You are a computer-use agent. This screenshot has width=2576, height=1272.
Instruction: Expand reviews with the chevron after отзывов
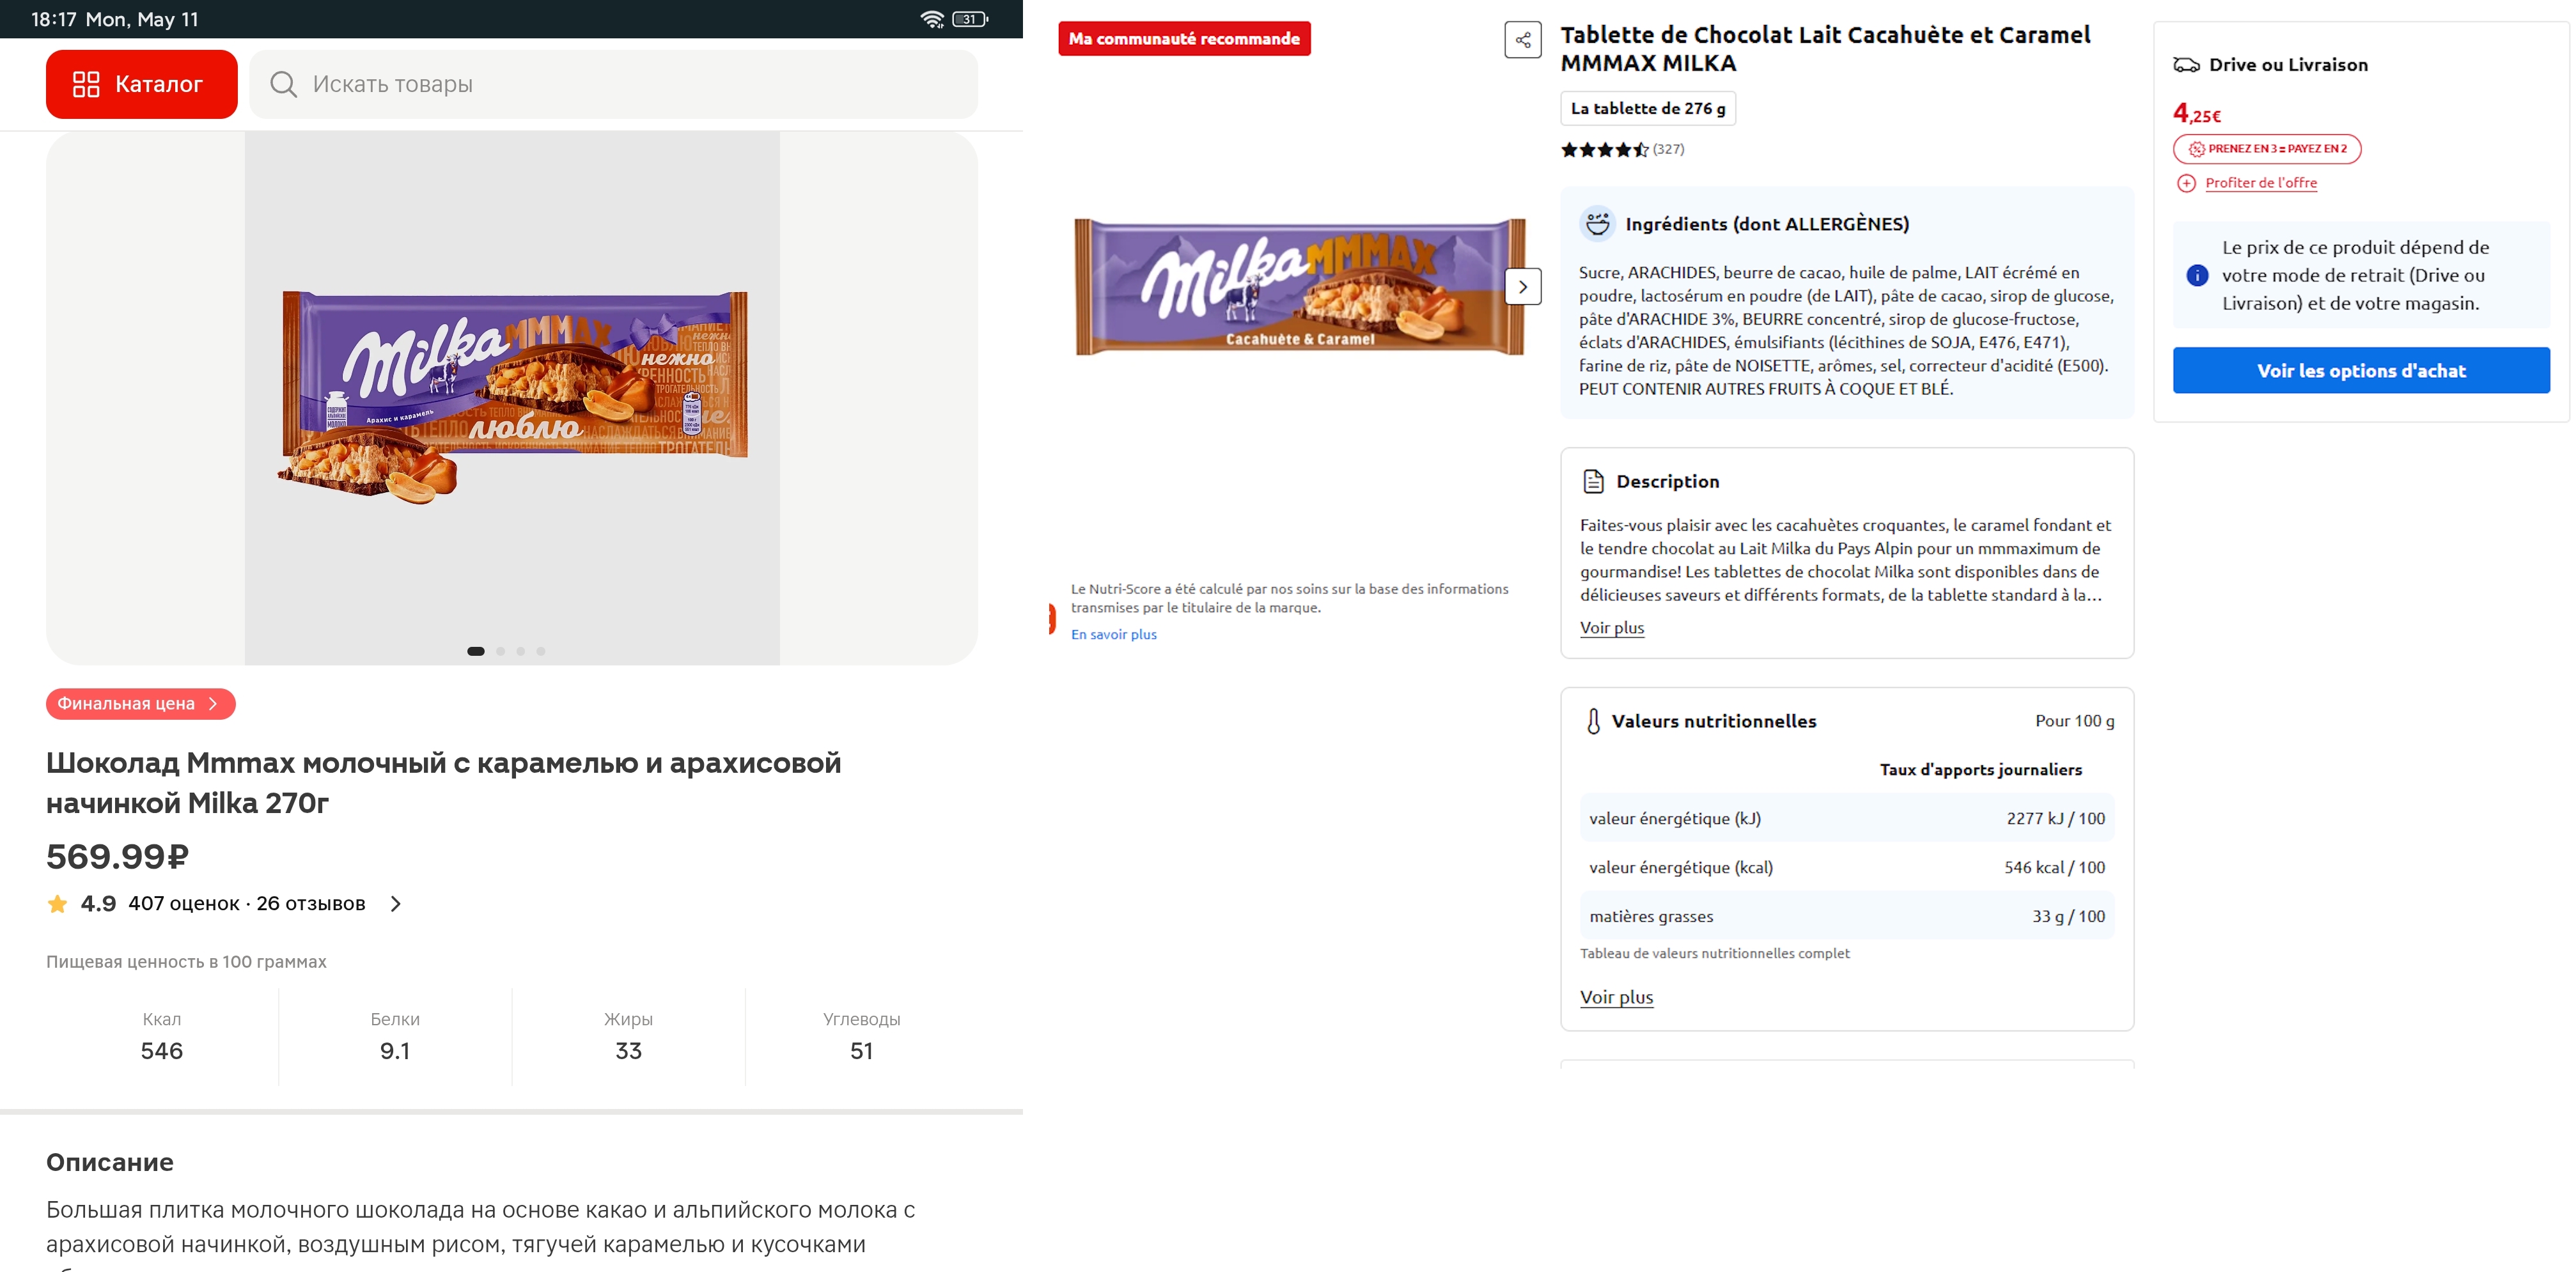(x=396, y=904)
